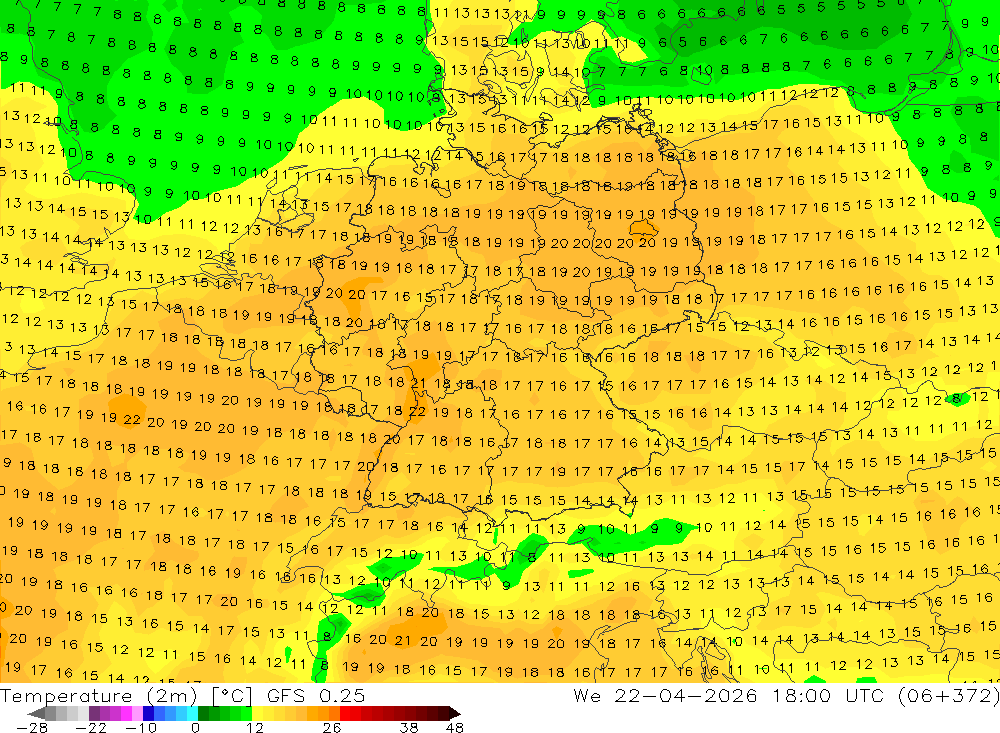Click the '(06+372)' forecast run label
The height and width of the screenshot is (733, 1000).
[948, 695]
